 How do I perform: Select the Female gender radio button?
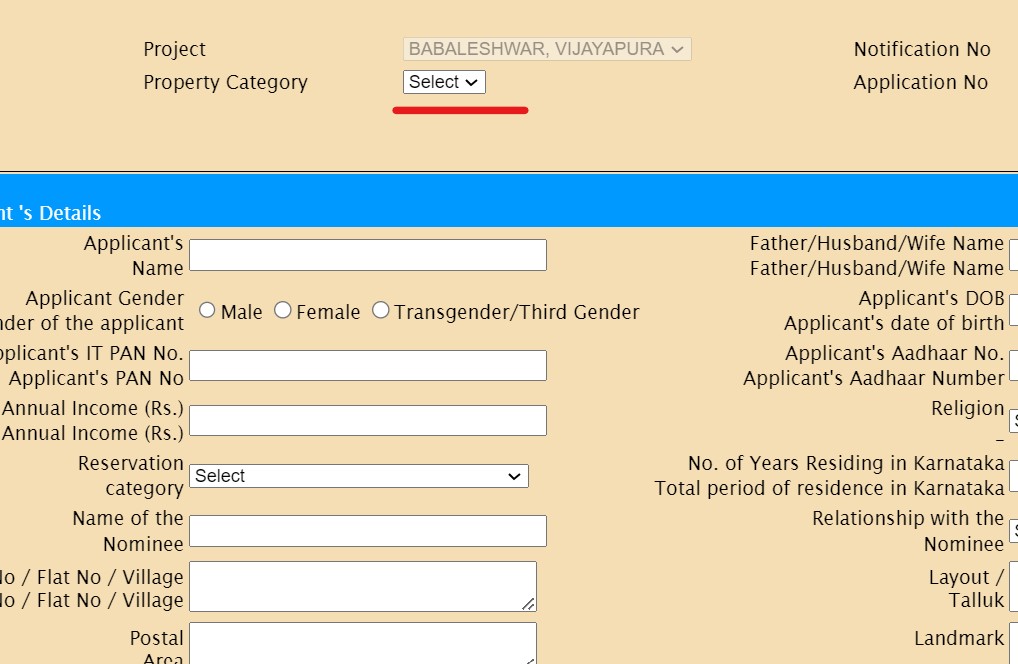coord(283,311)
